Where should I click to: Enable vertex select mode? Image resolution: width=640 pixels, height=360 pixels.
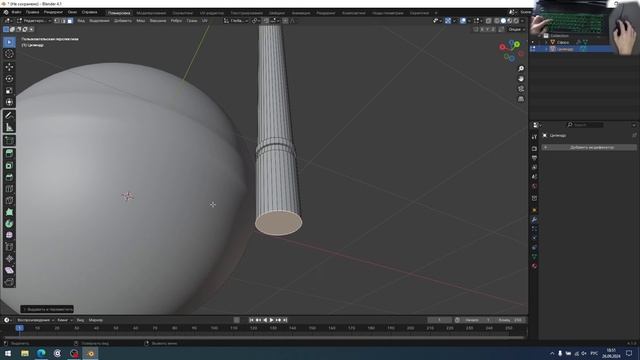[x=57, y=20]
